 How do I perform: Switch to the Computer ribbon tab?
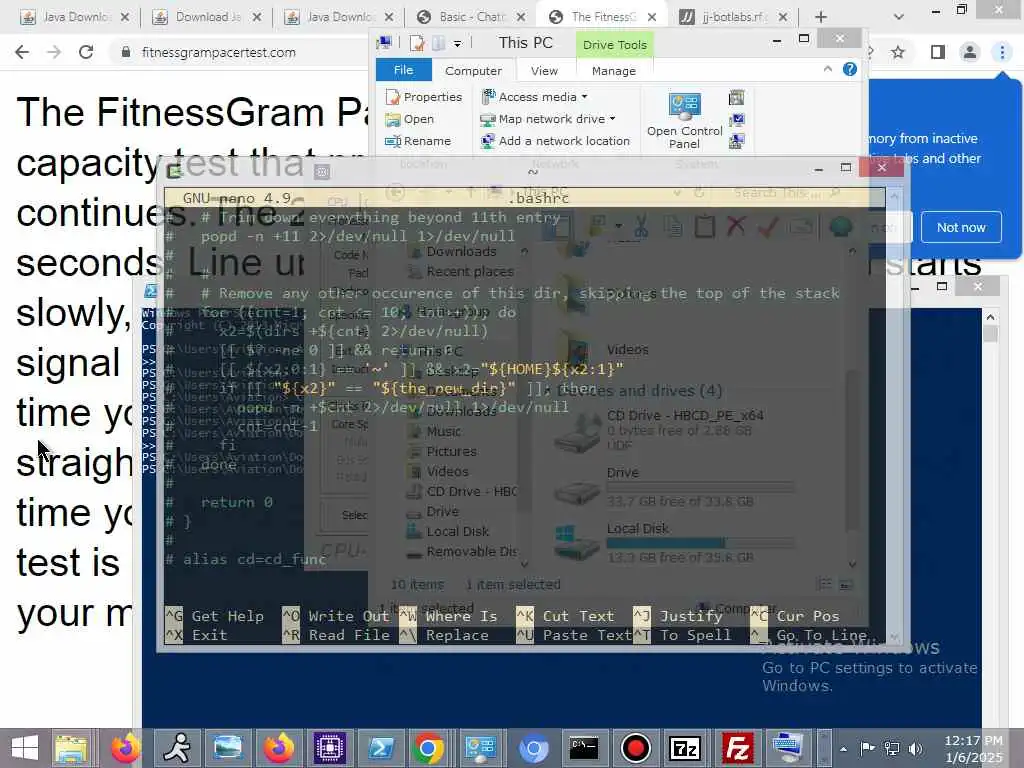coord(473,71)
